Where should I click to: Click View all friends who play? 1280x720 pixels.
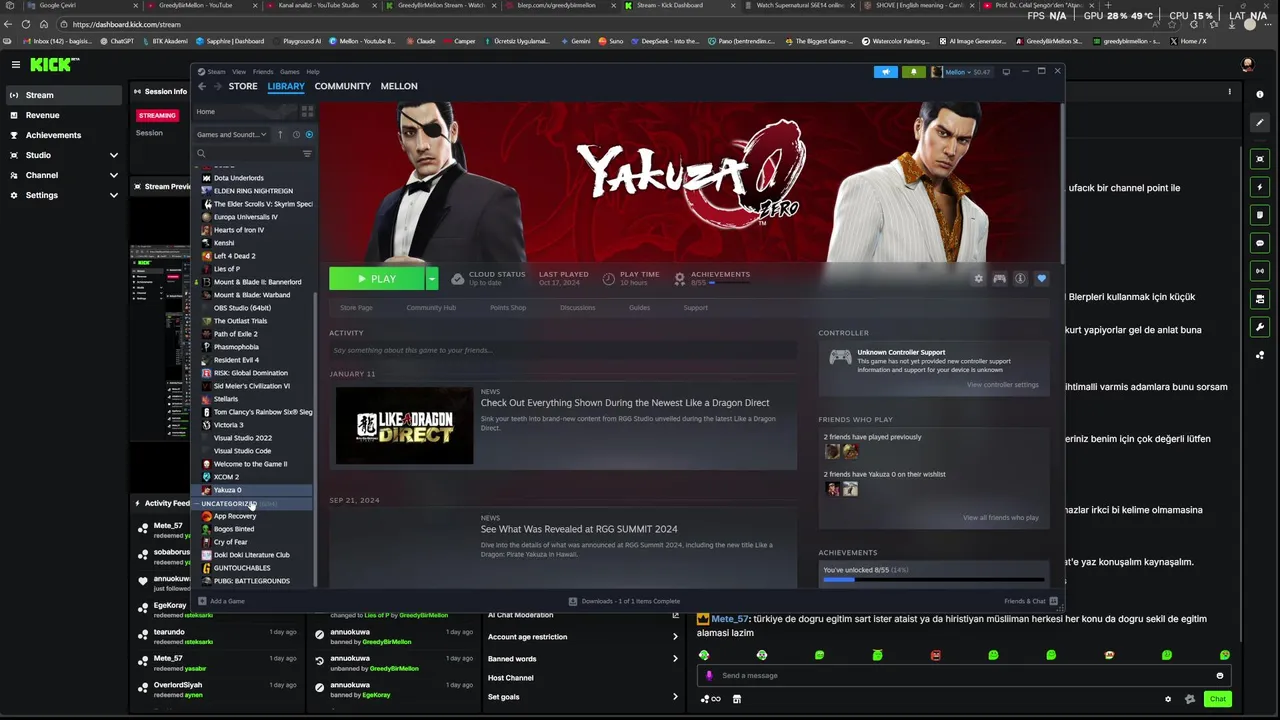[1000, 518]
